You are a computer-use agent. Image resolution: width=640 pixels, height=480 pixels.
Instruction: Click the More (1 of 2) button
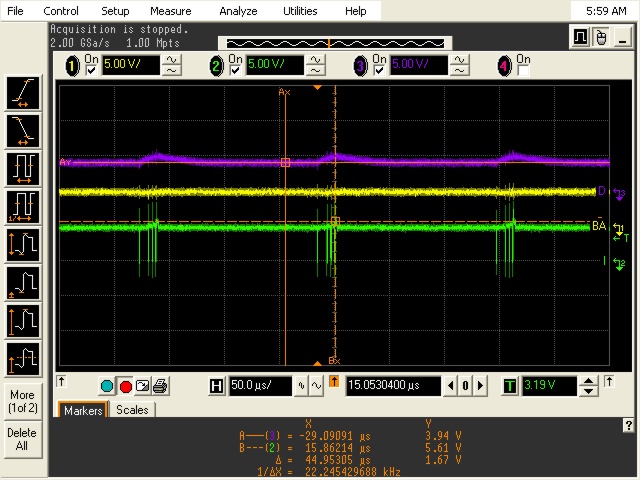[x=23, y=401]
